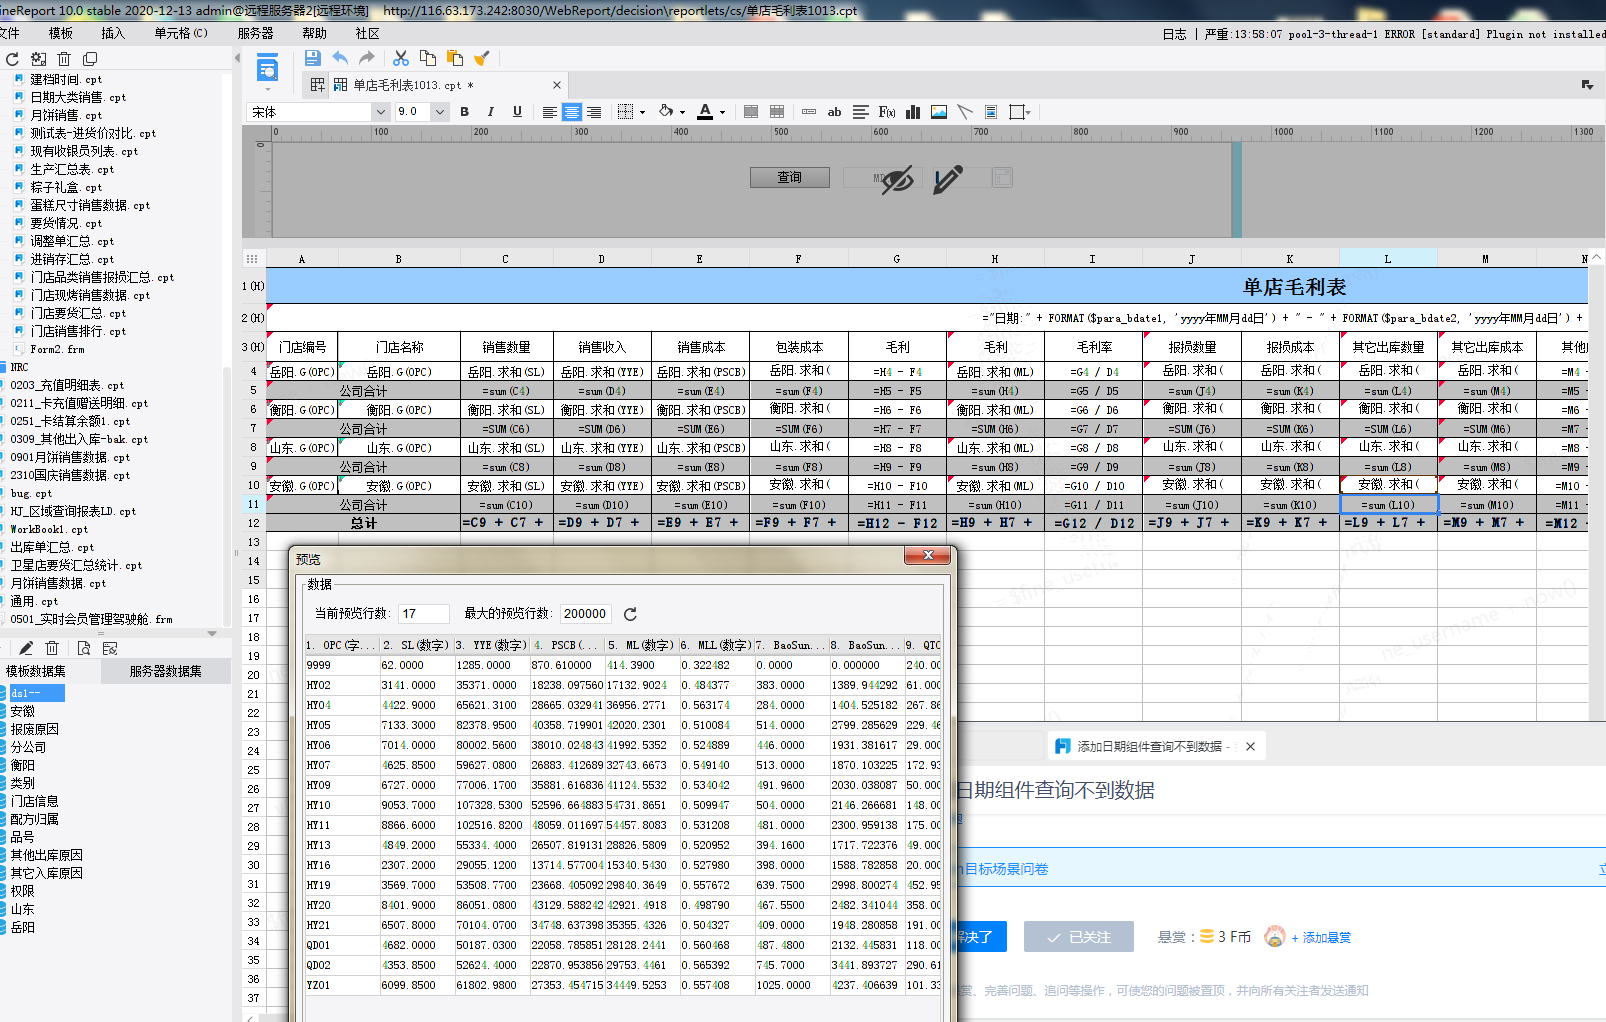Viewport: 1606px width, 1022px height.
Task: Close the 单店毛利表1013.cpt tab
Action: (557, 85)
